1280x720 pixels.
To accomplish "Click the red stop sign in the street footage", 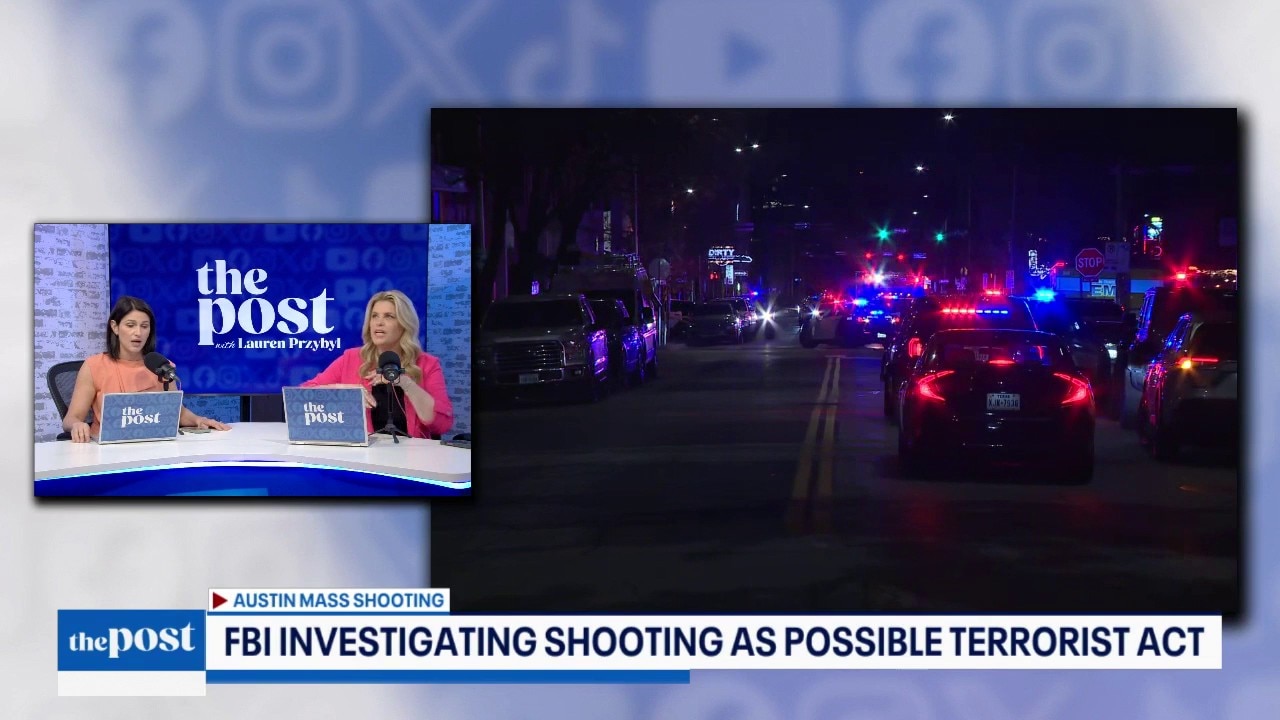I will [1089, 262].
